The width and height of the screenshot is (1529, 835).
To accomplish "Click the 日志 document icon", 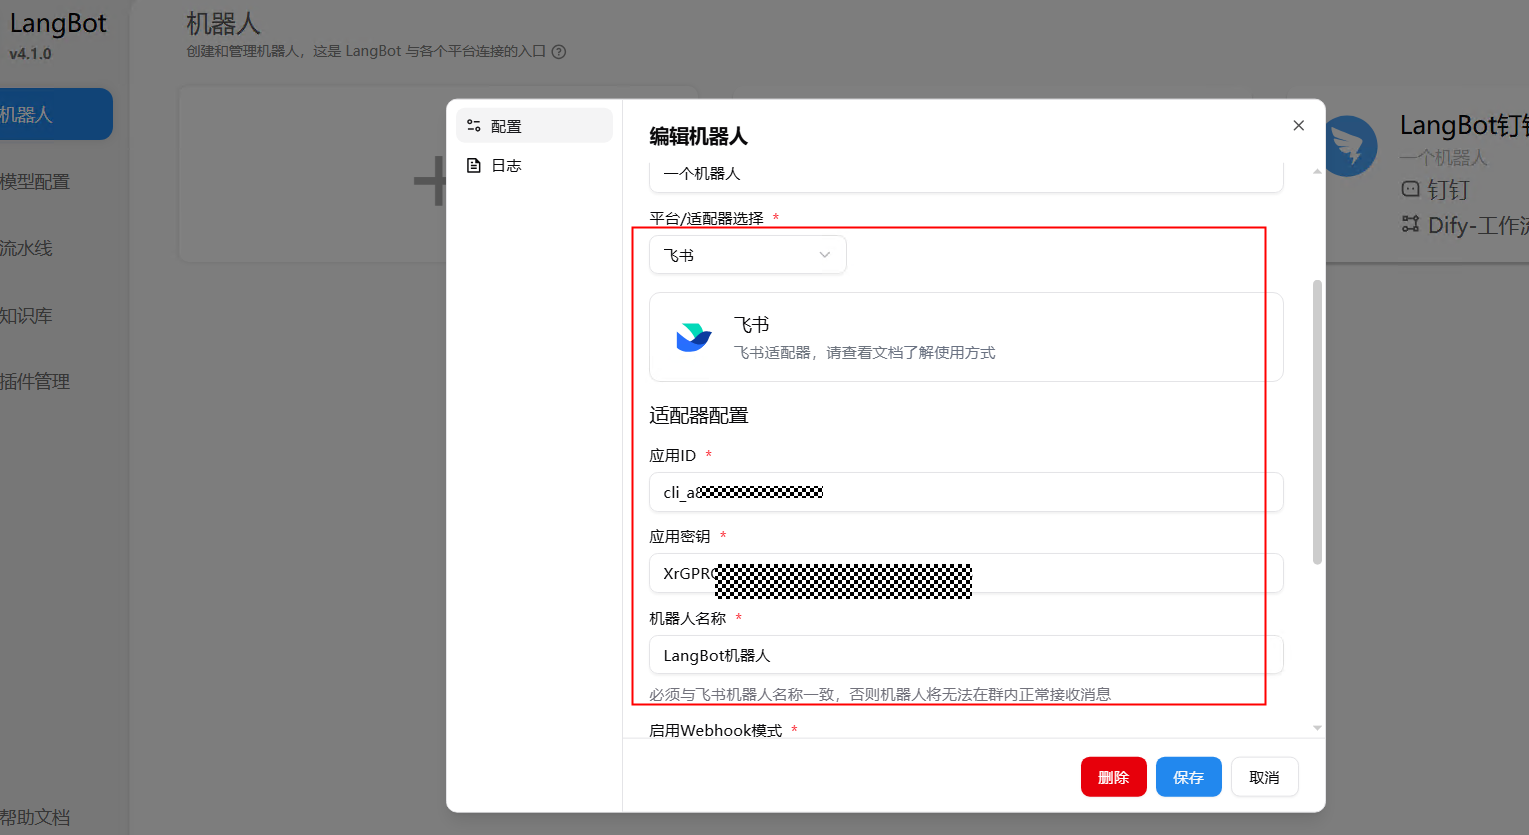I will coord(474,165).
